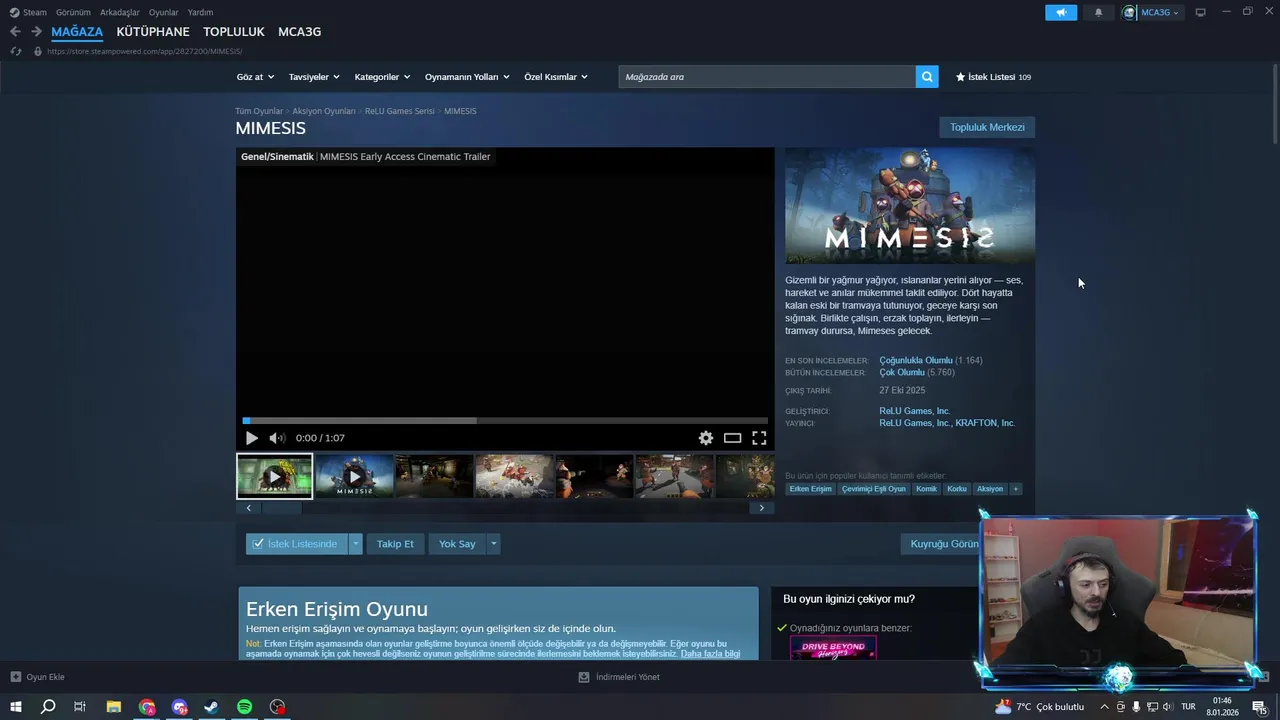Switch the trailer to fullscreen

(x=759, y=438)
